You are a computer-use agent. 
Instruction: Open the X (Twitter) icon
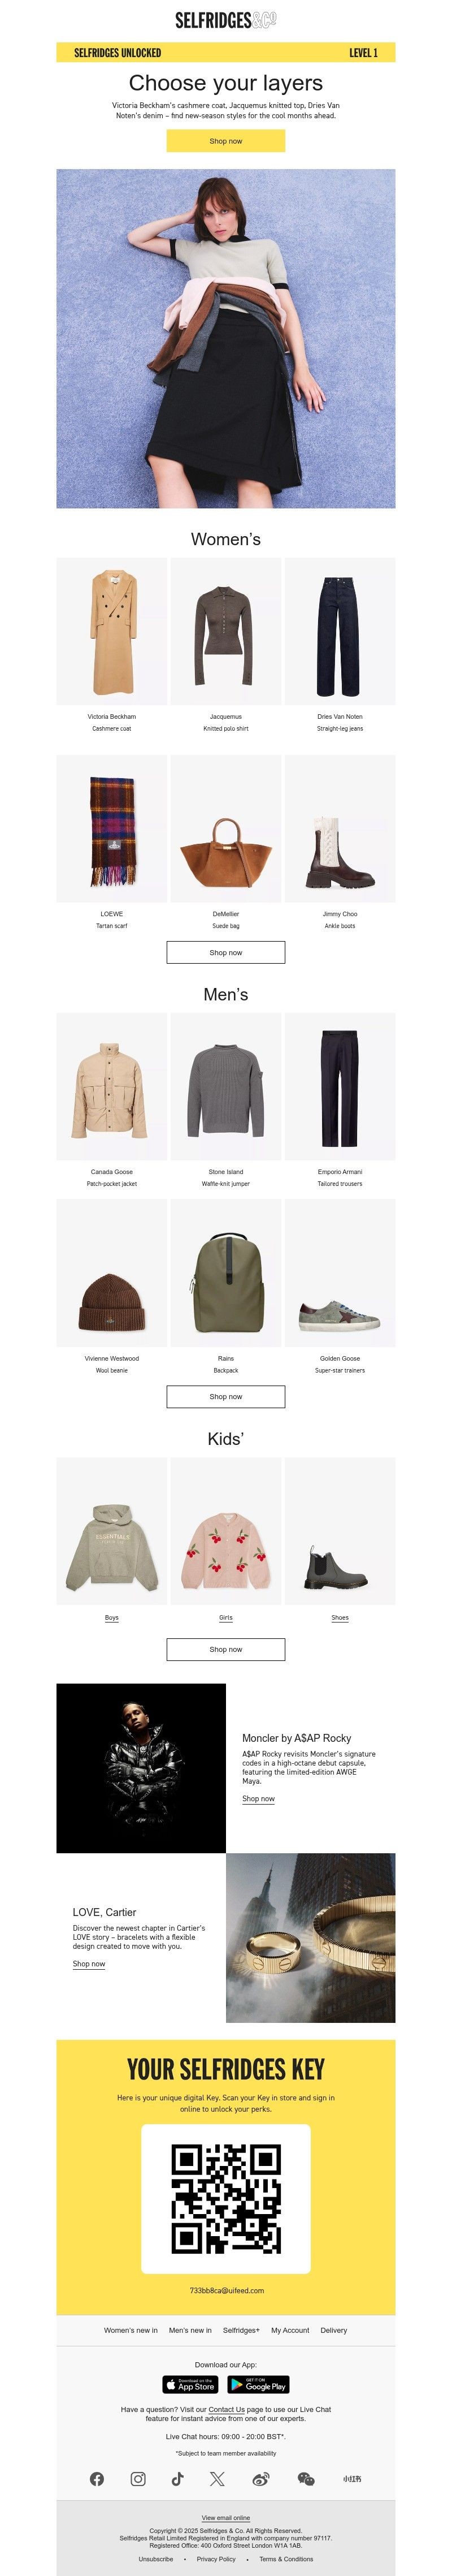[x=217, y=2478]
